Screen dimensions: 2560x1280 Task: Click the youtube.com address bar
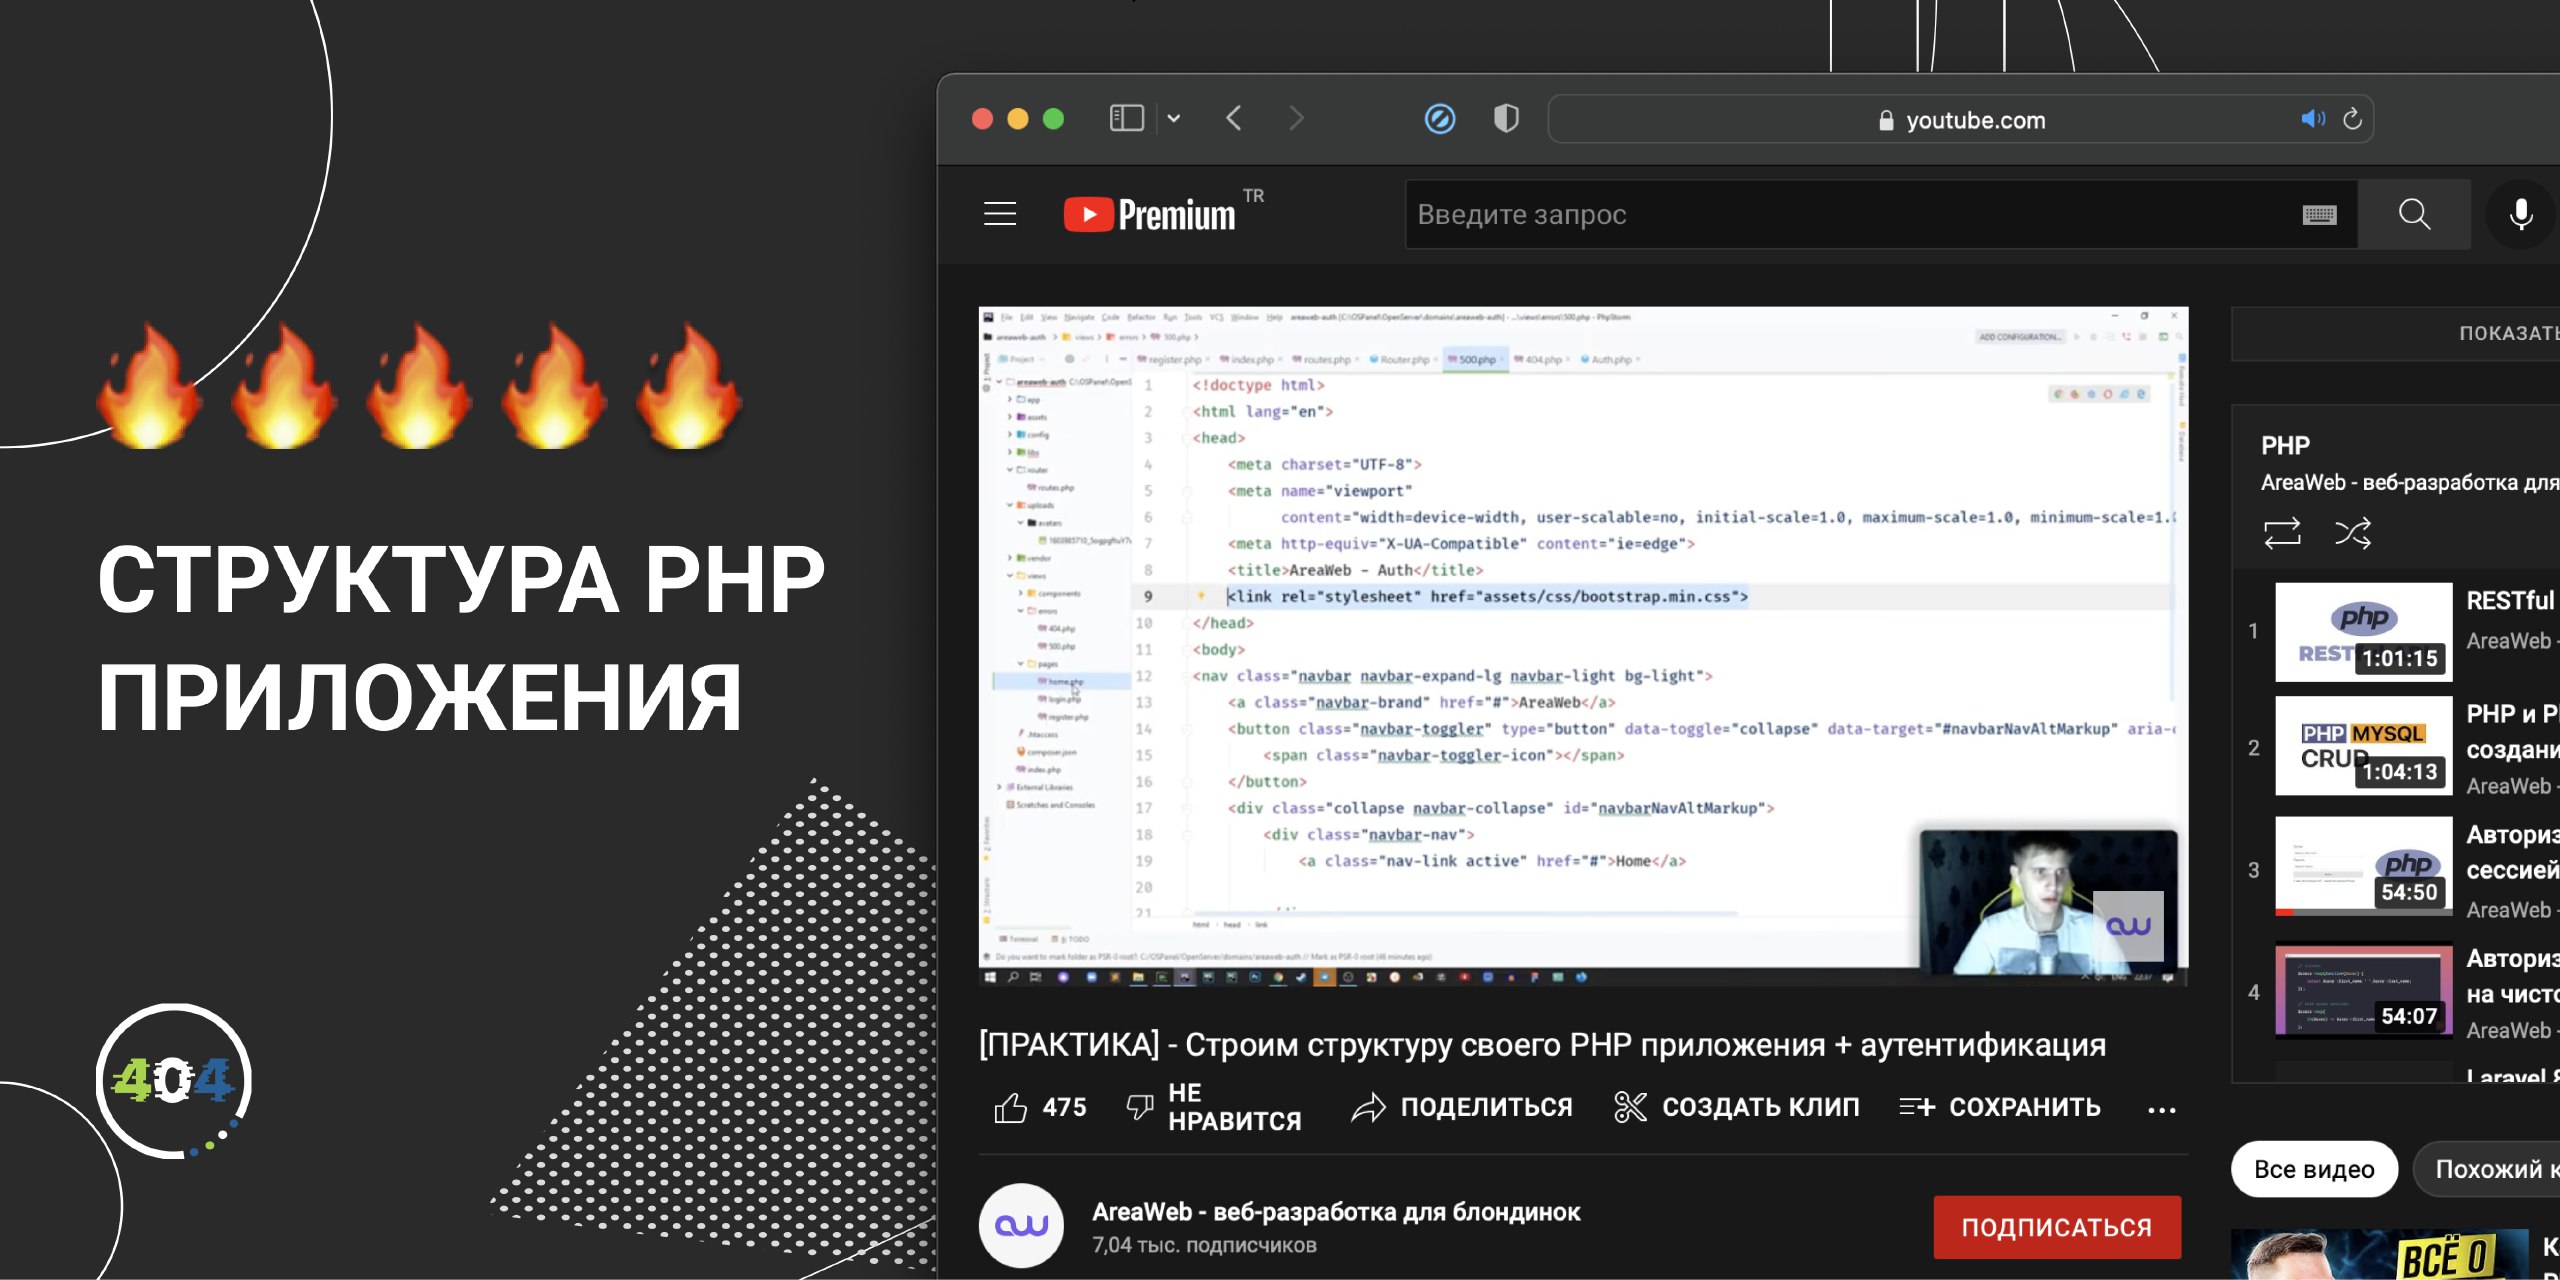click(x=1960, y=119)
